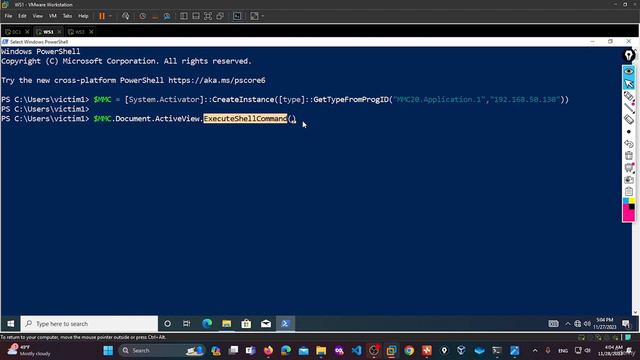Viewport: 640px width, 360px height.
Task: Open the VMware Help menu
Action: [83, 16]
